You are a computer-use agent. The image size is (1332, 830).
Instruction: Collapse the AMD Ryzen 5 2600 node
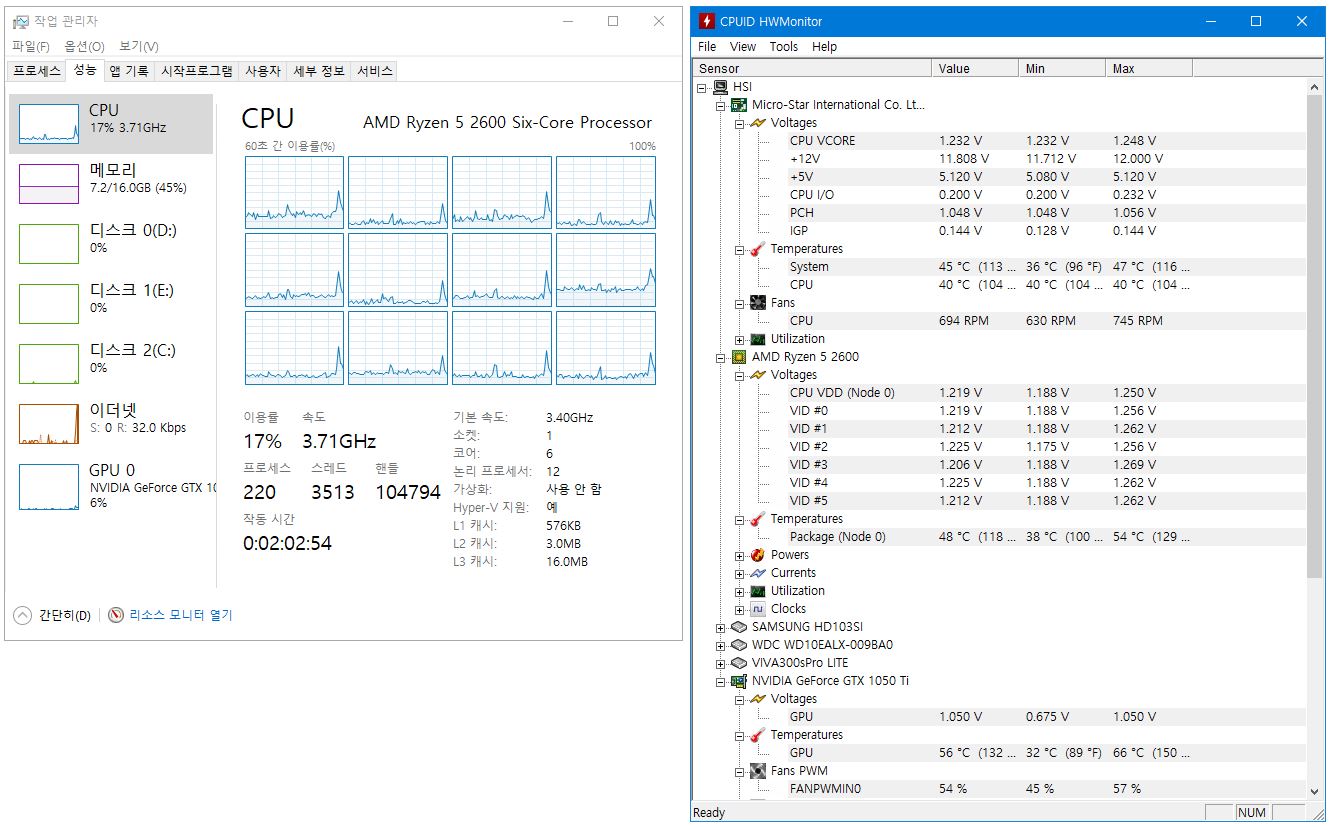pos(721,357)
